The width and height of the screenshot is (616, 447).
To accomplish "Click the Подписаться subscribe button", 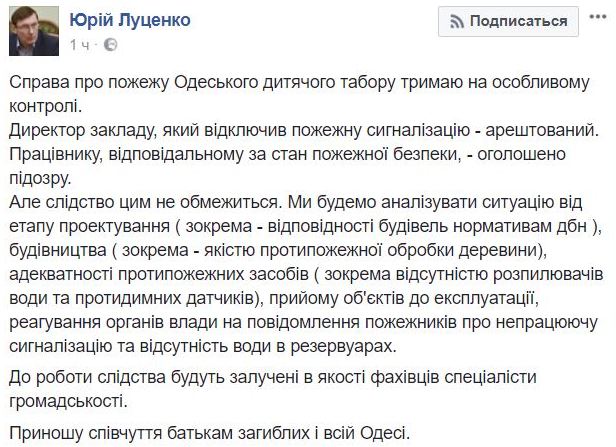I will click(x=508, y=21).
